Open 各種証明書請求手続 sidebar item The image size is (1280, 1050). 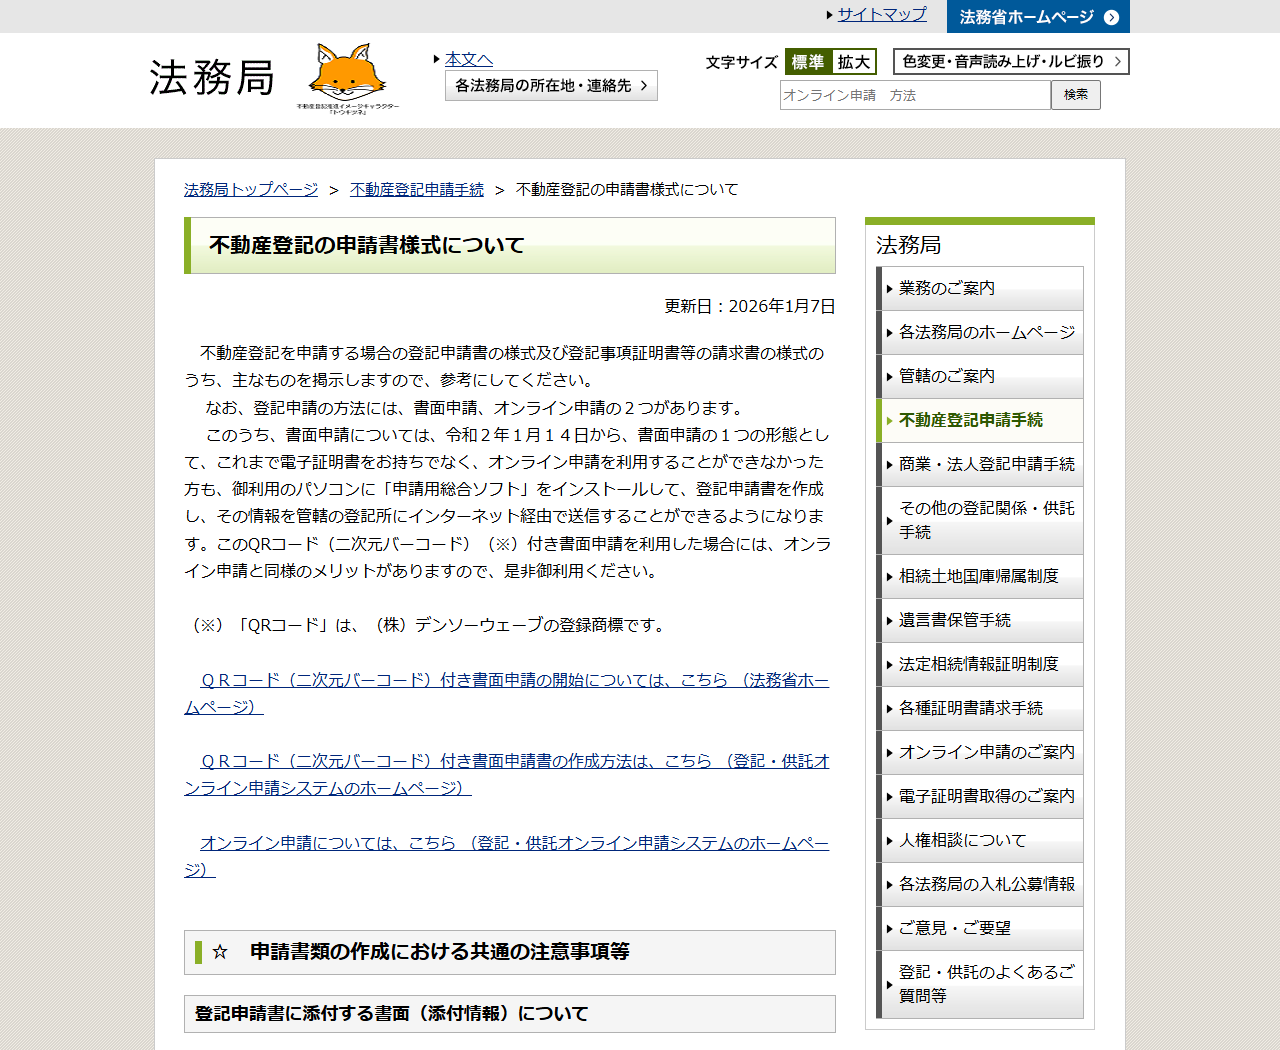[980, 708]
